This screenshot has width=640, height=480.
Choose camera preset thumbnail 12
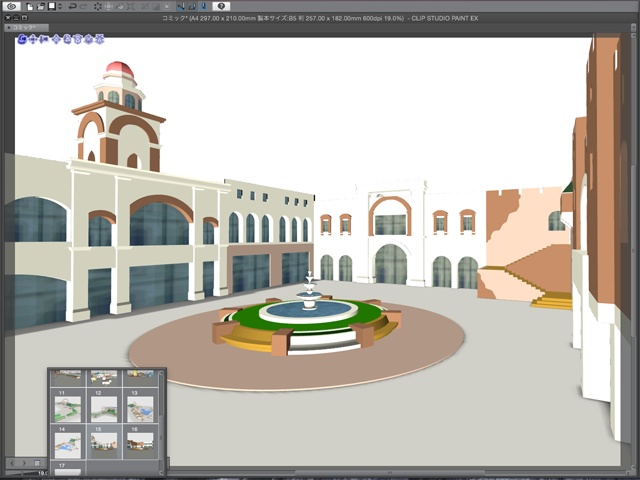(x=104, y=406)
